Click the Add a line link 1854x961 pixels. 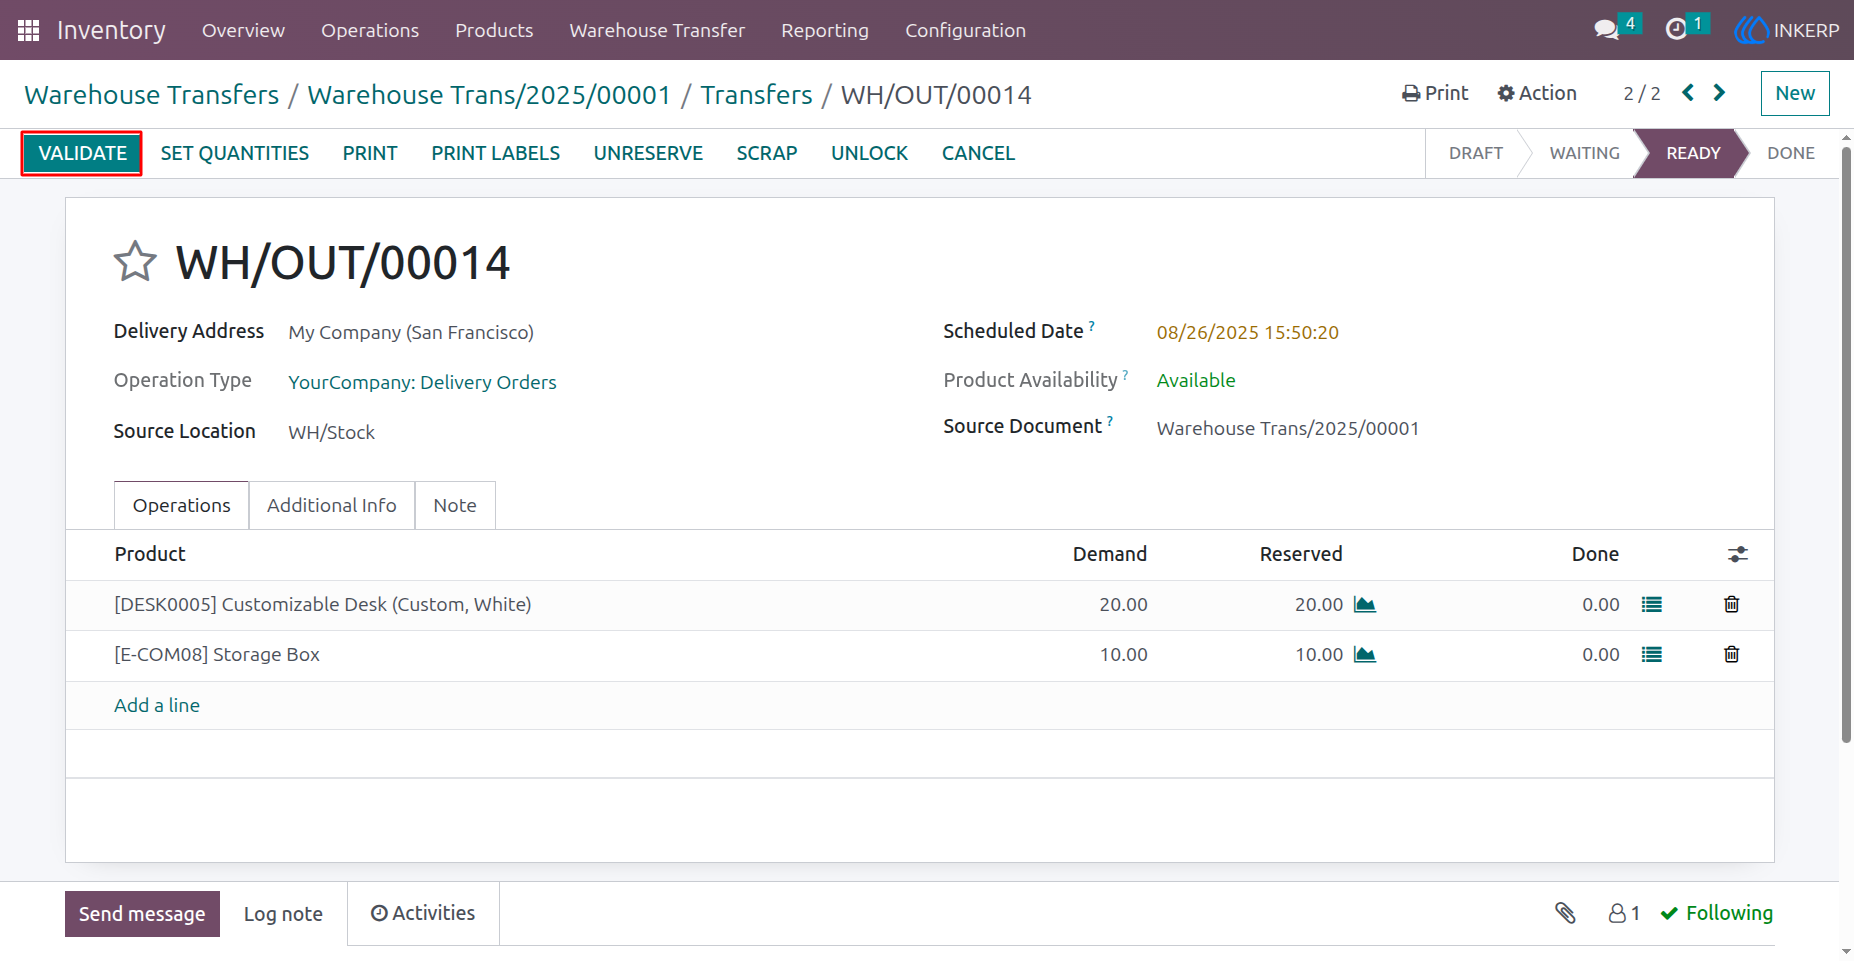pos(157,705)
